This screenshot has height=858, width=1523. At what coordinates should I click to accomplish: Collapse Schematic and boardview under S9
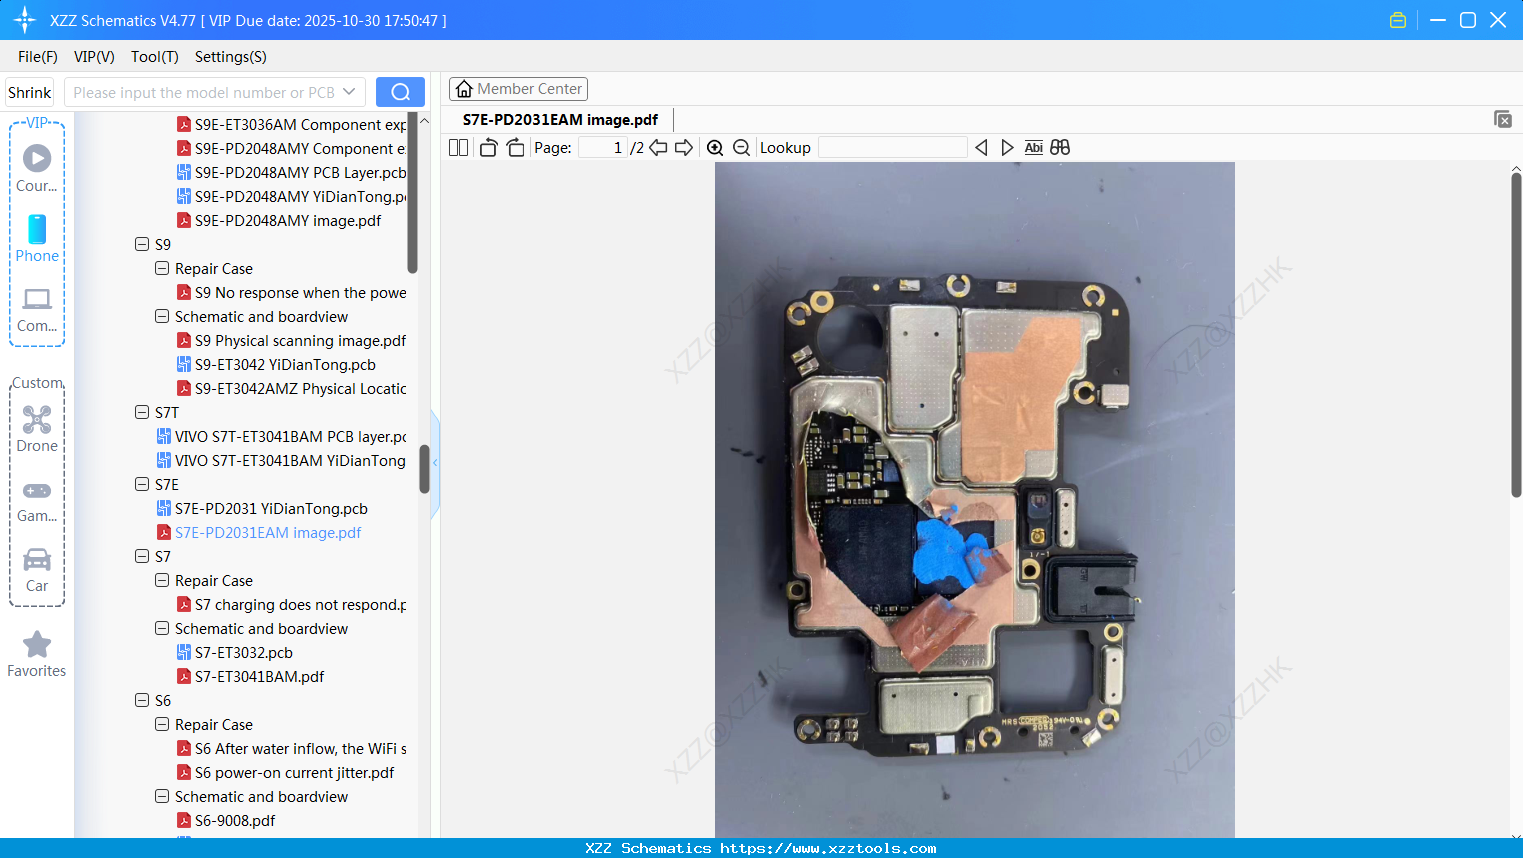pyautogui.click(x=162, y=316)
